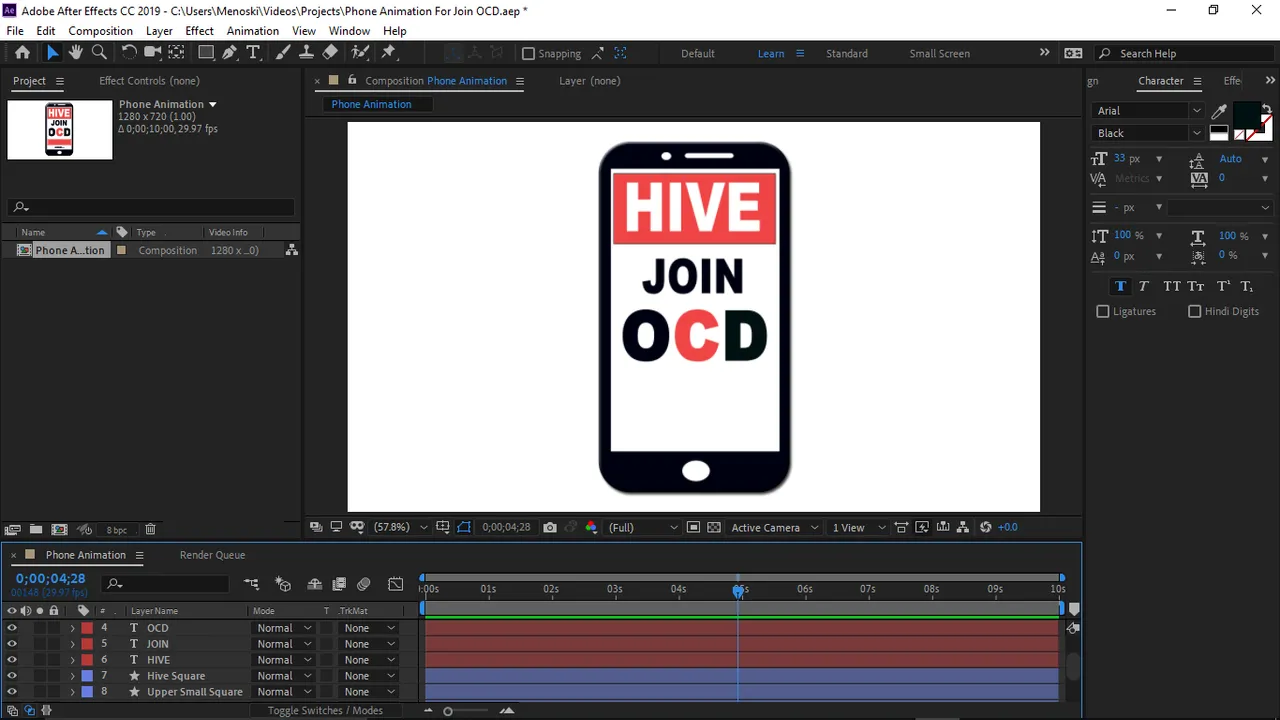Expand the Hive Square layer properties

click(72, 676)
